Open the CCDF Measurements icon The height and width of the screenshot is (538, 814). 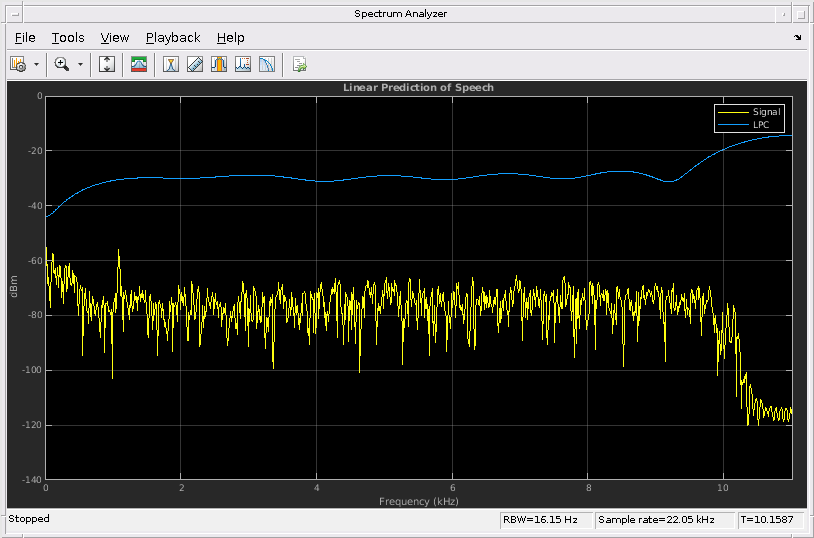click(x=267, y=64)
